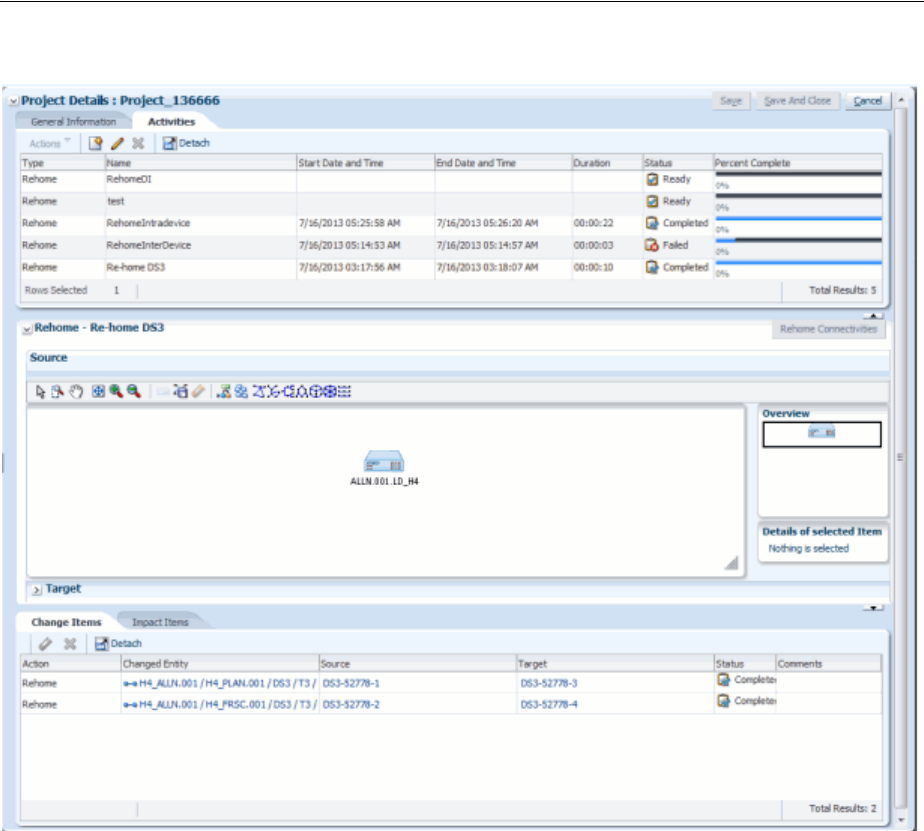The image size is (924, 831).
Task: Choose the pan hand tool
Action: click(x=76, y=392)
